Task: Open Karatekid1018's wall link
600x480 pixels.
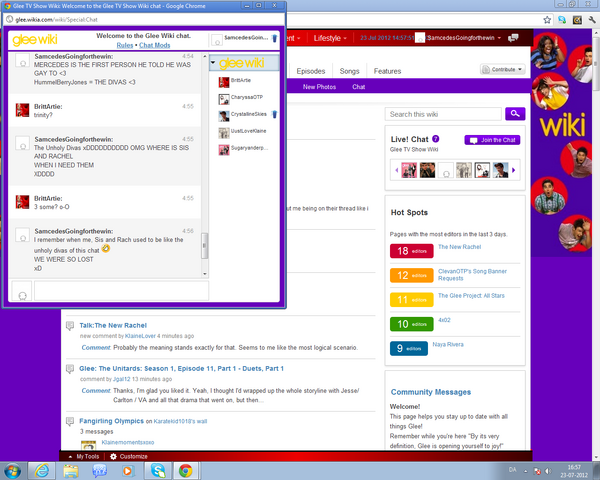Action: click(180, 421)
